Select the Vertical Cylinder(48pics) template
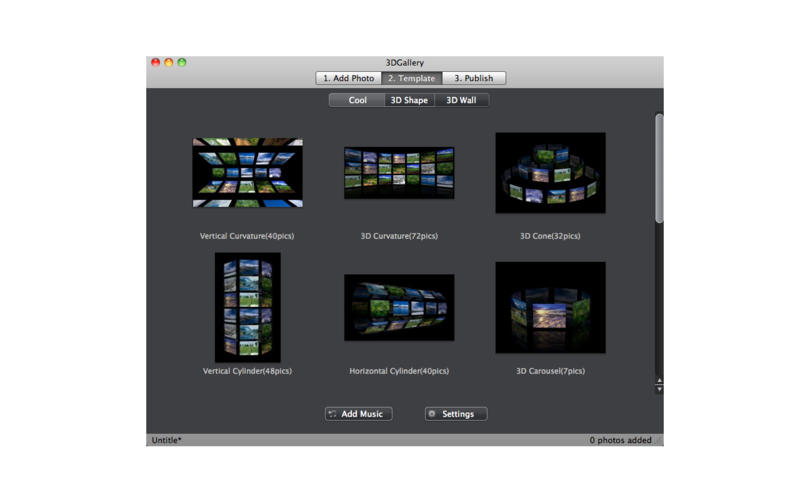Screen dimensions: 800x500 (x=247, y=307)
